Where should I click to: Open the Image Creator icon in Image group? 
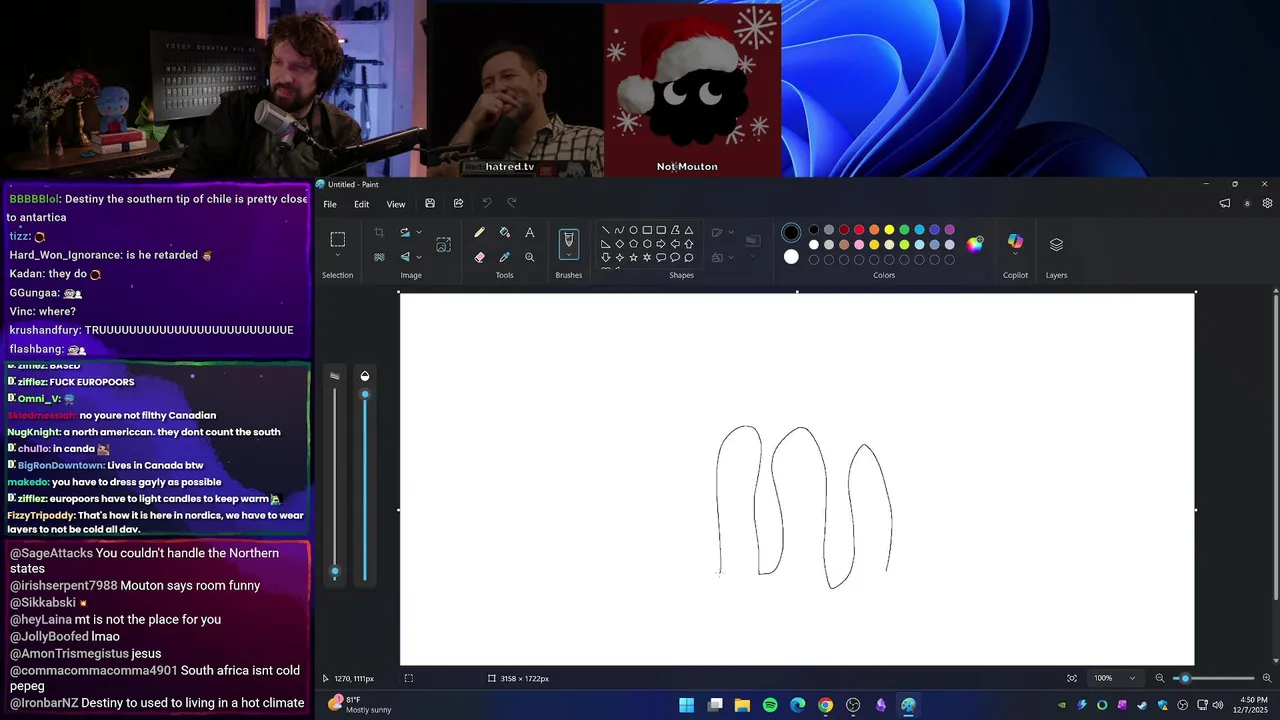coord(444,244)
